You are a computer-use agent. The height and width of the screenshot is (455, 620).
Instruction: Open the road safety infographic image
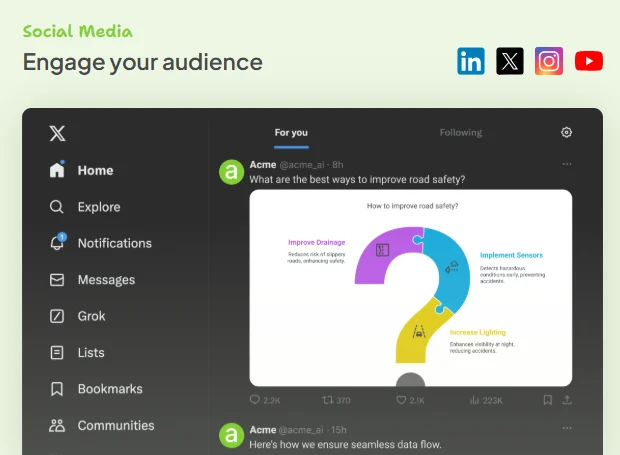pyautogui.click(x=410, y=288)
